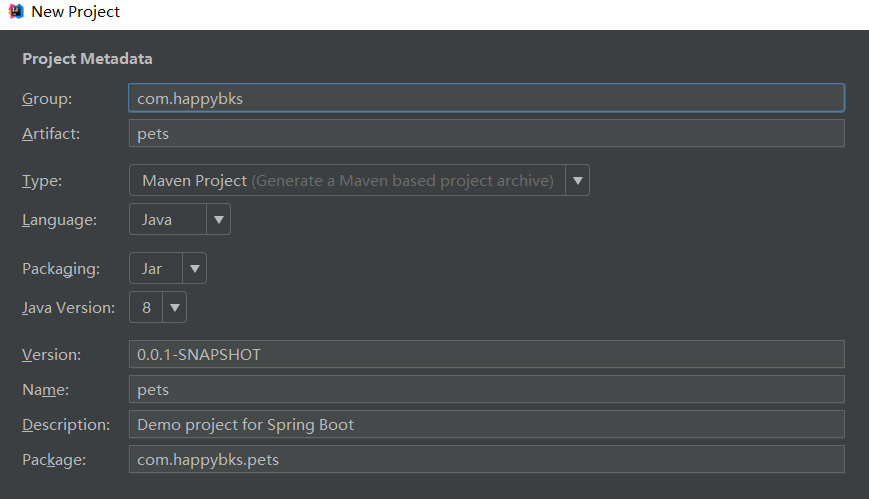
Task: Click the IntelliJ IDEA logo icon
Action: (16, 12)
